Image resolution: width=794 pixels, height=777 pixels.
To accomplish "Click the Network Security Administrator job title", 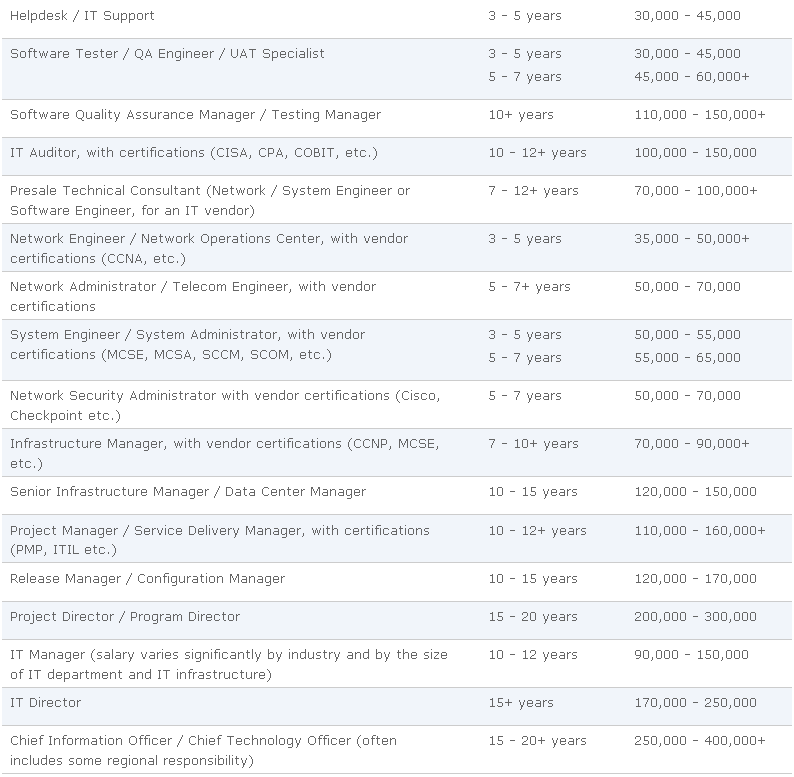I will point(224,405).
